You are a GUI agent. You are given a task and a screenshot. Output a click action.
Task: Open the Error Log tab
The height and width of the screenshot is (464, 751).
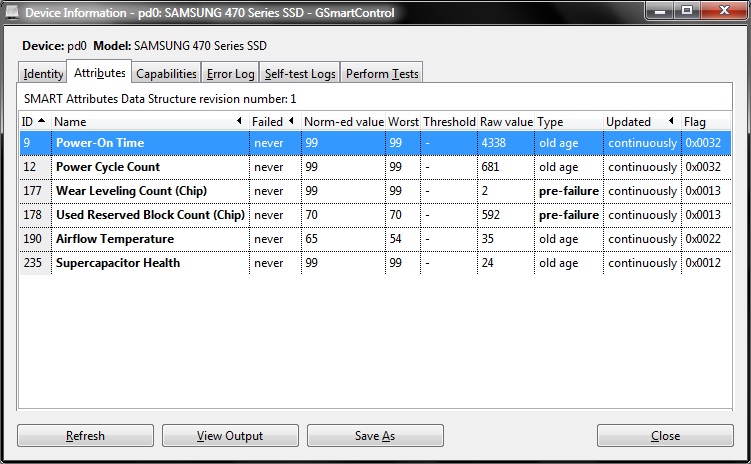(x=230, y=73)
